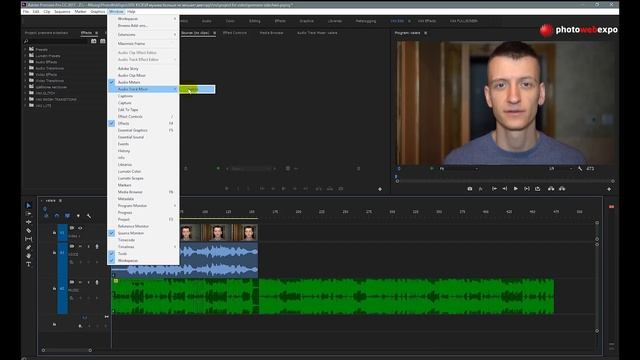
Task: Enable voice-over record on A1 track
Action: [97, 247]
